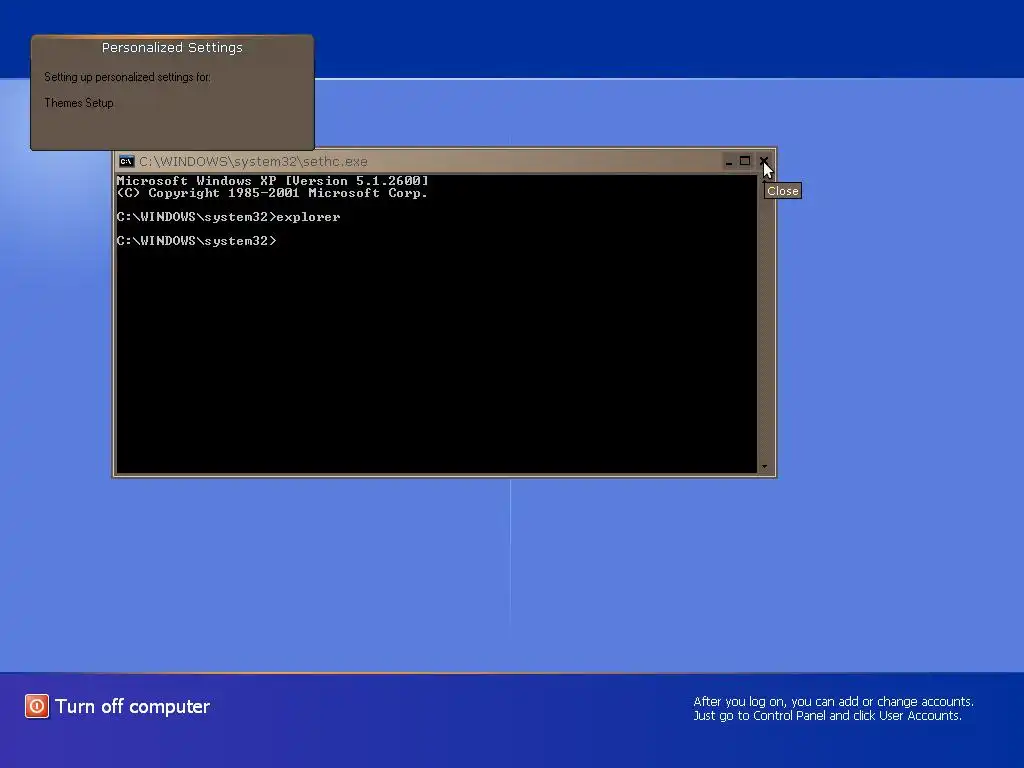Click the Themes Setup text
The height and width of the screenshot is (768, 1024).
(79, 103)
